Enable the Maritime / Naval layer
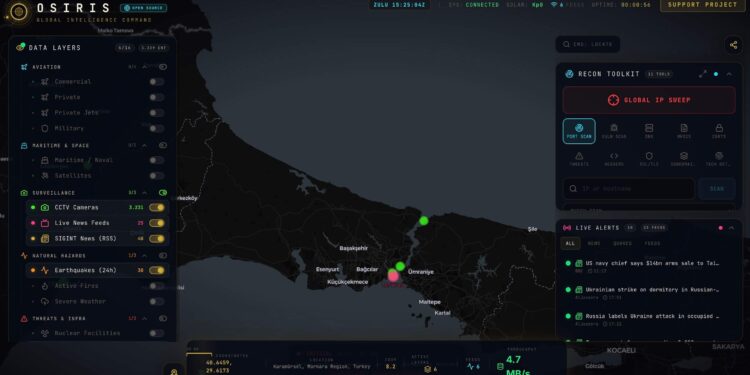 coord(156,160)
